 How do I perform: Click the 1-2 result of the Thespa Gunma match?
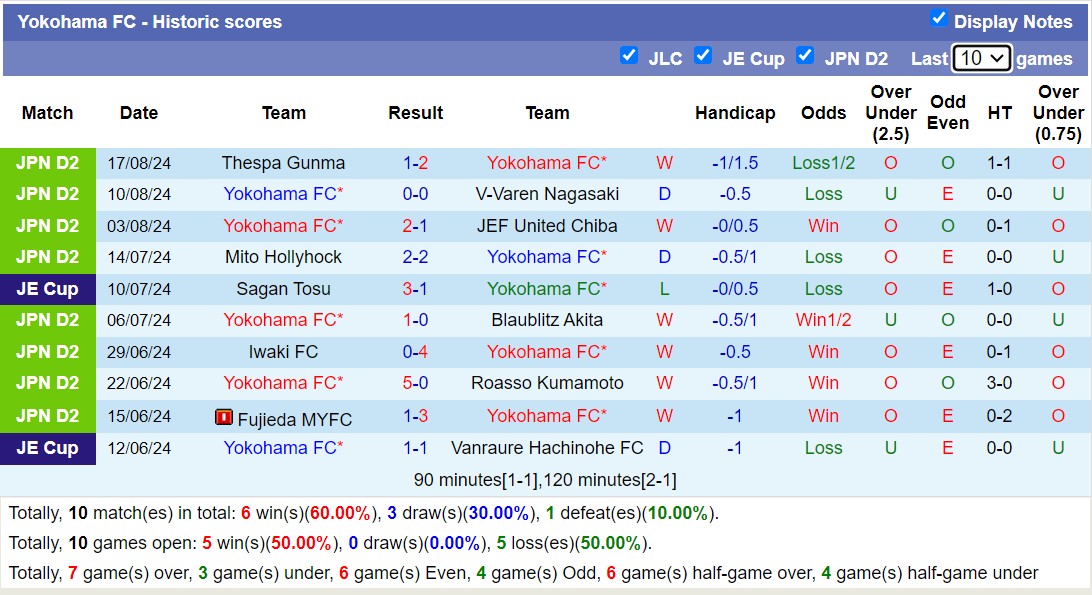tap(416, 162)
